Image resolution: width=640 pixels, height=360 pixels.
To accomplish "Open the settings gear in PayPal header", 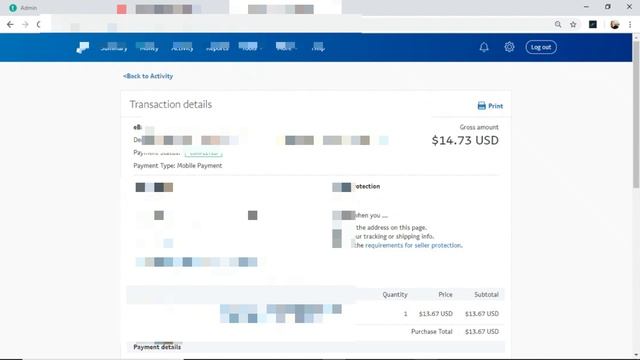I will [509, 47].
